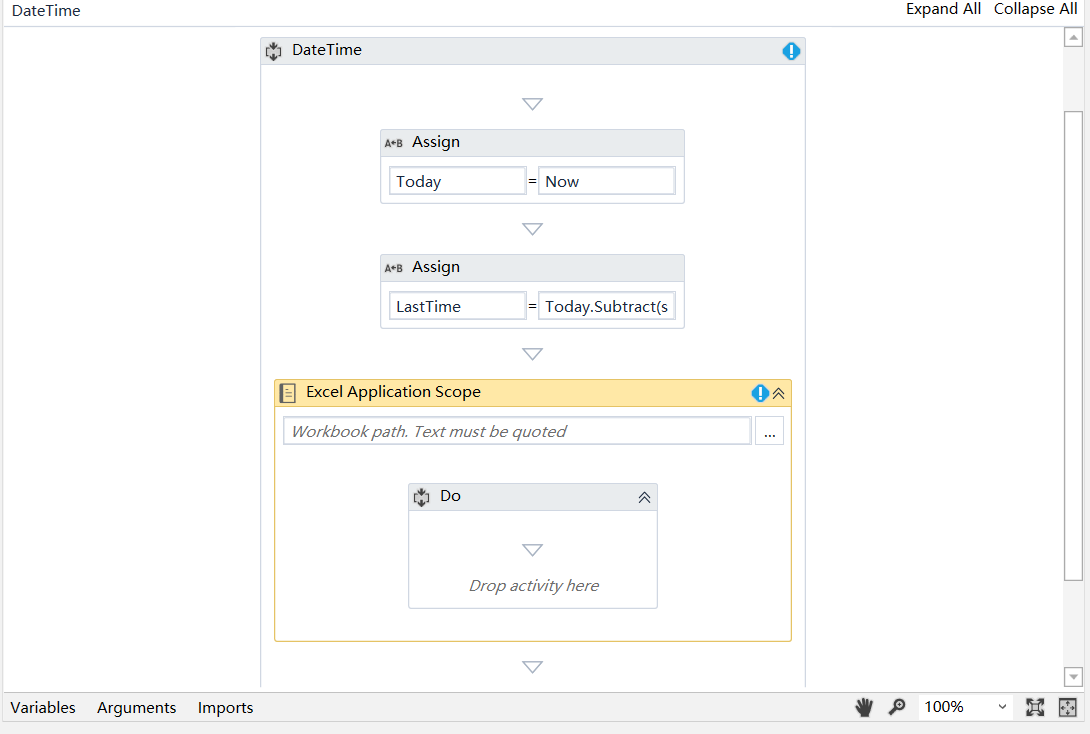Click the LastTime variable field
Image resolution: width=1090 pixels, height=734 pixels.
coord(457,307)
